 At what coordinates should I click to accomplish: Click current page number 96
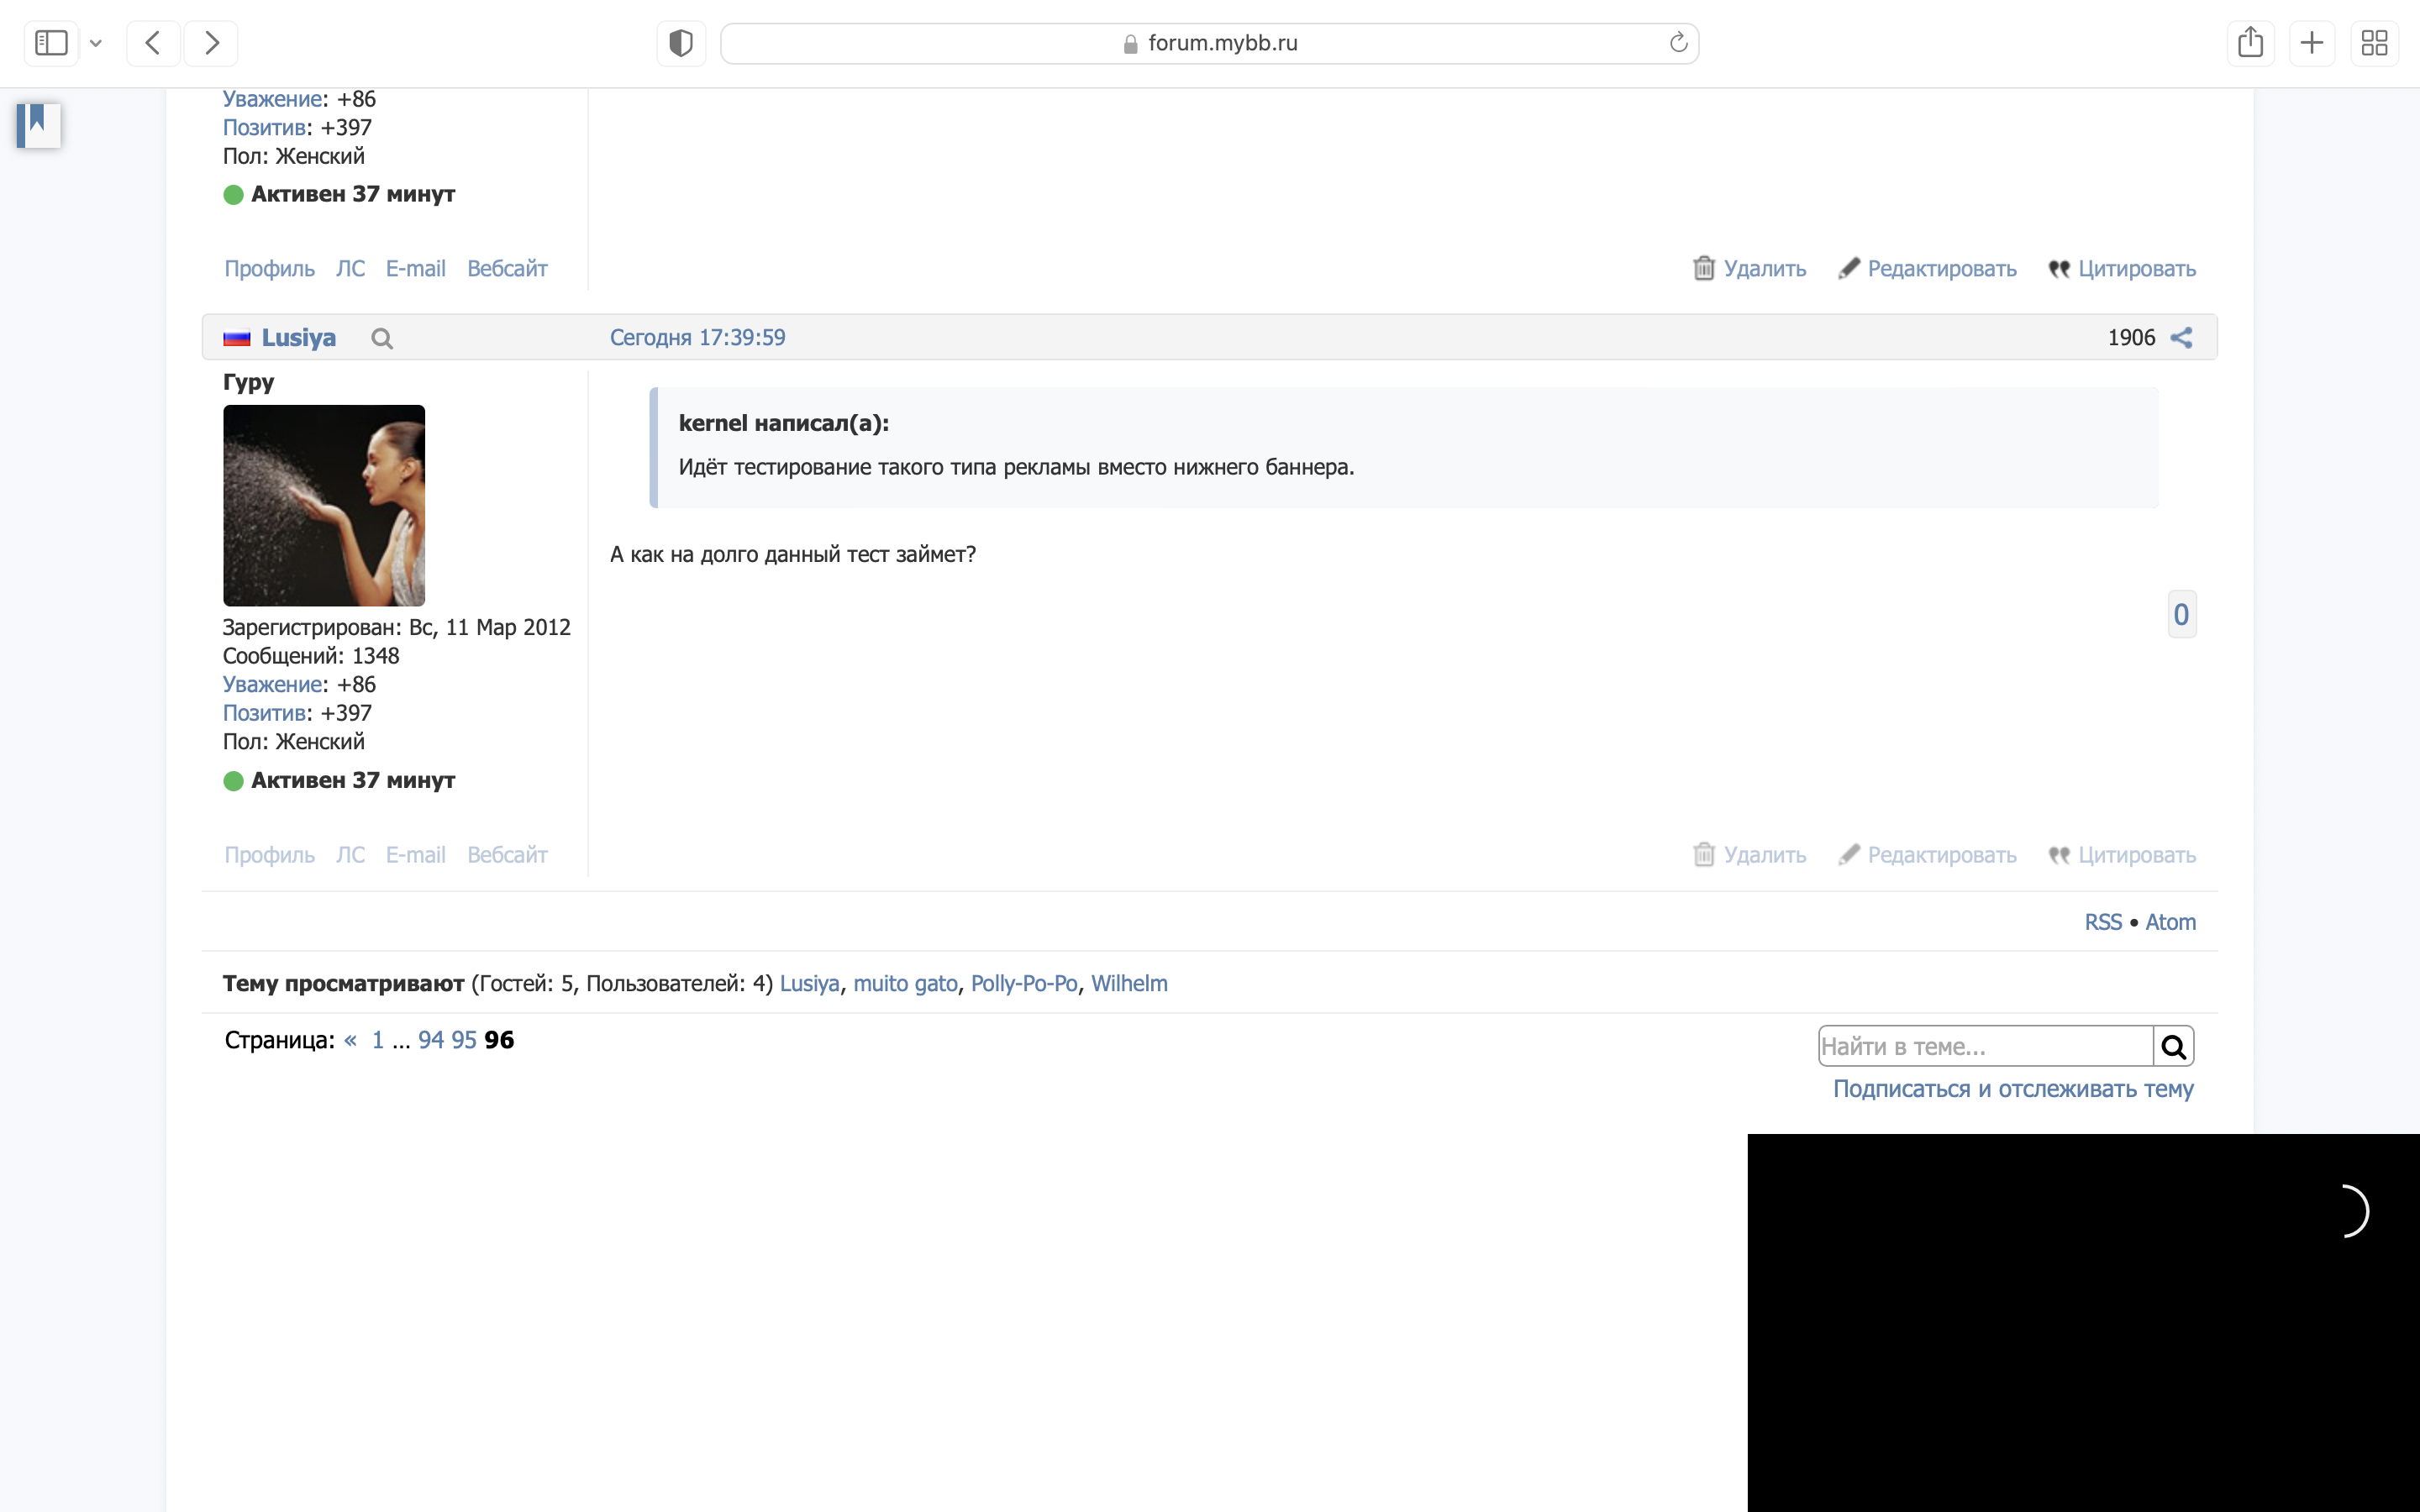[x=499, y=1040]
